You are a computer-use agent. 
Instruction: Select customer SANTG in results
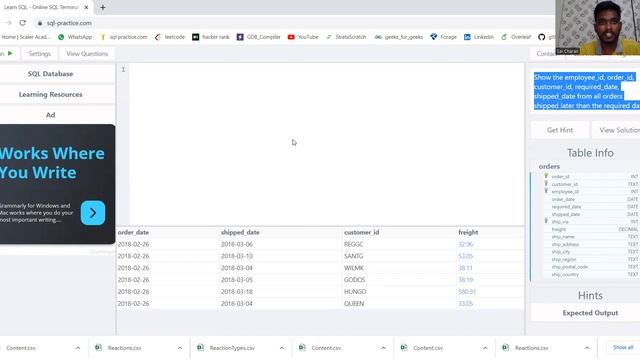353,256
